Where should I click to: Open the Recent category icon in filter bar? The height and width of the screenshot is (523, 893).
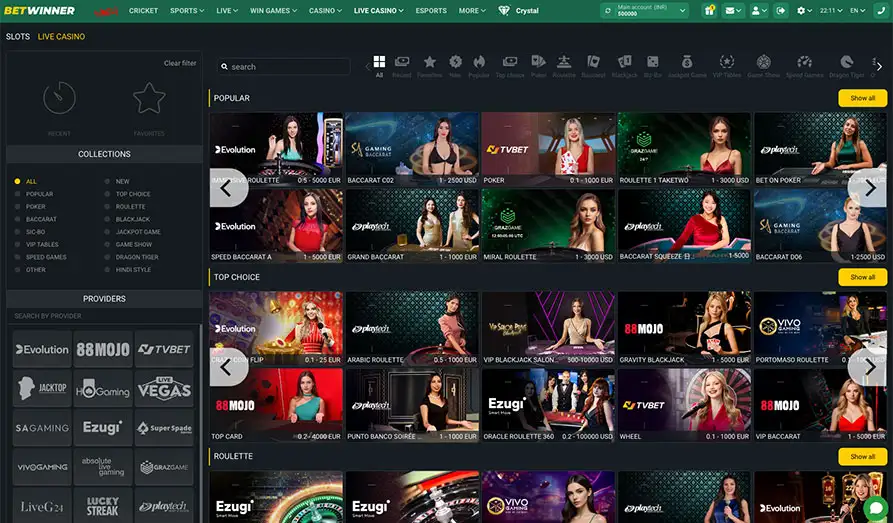tap(402, 62)
